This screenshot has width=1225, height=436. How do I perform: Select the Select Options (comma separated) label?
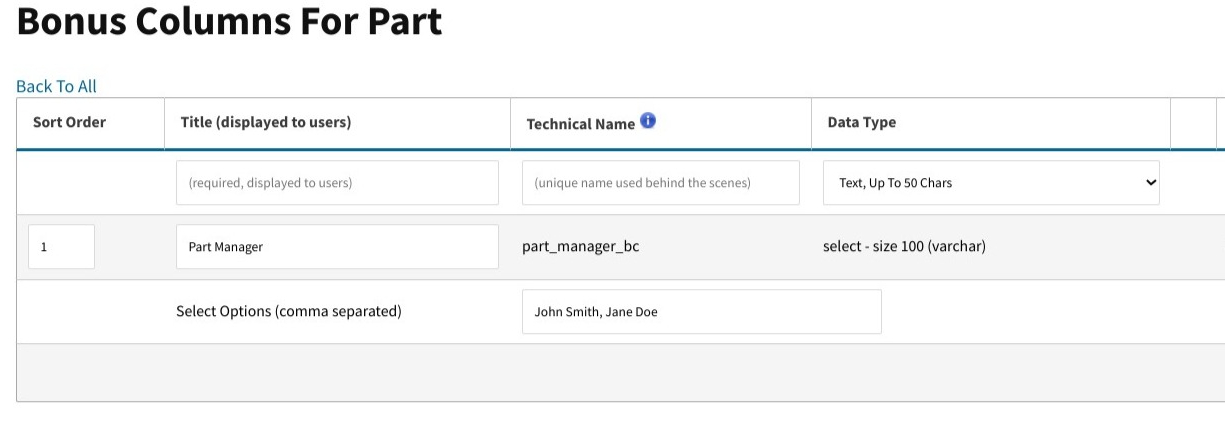[x=288, y=311]
